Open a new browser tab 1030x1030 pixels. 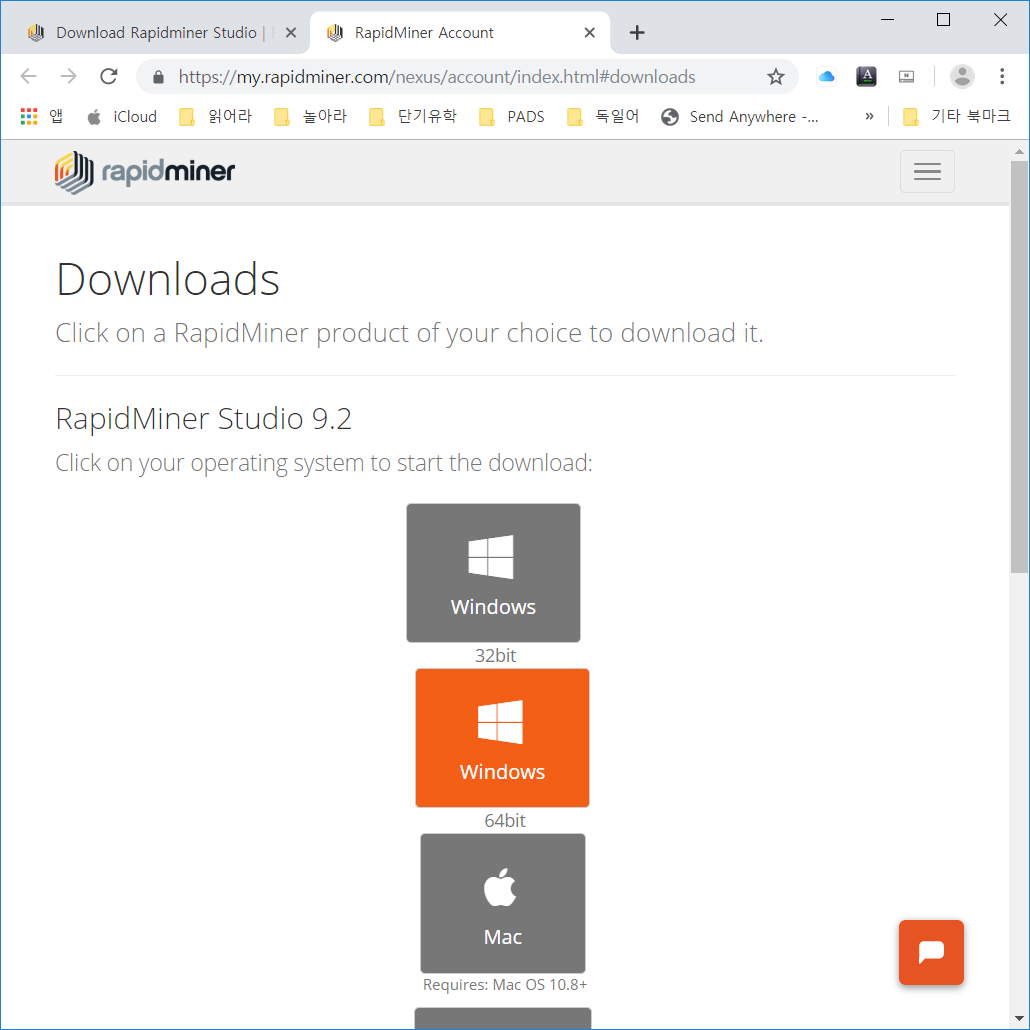pyautogui.click(x=637, y=32)
